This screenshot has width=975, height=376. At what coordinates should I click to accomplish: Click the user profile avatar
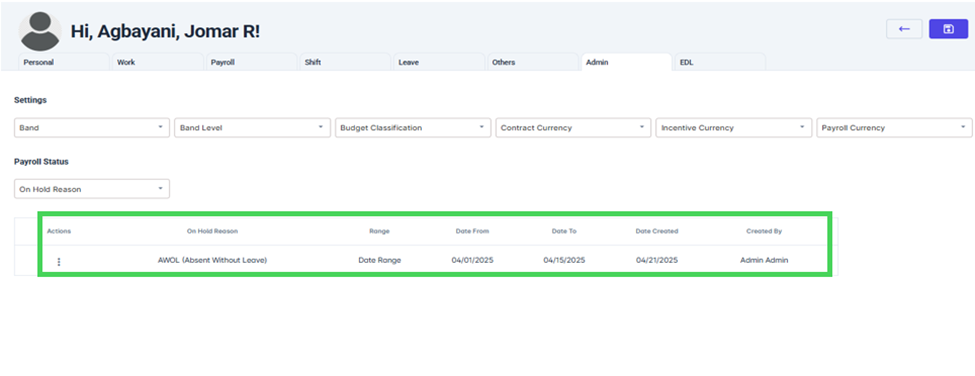point(40,31)
